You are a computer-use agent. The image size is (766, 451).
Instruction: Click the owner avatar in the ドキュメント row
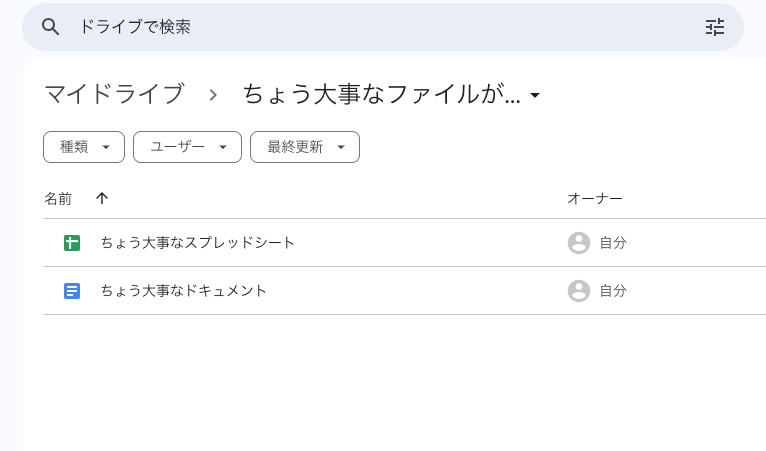click(x=578, y=291)
